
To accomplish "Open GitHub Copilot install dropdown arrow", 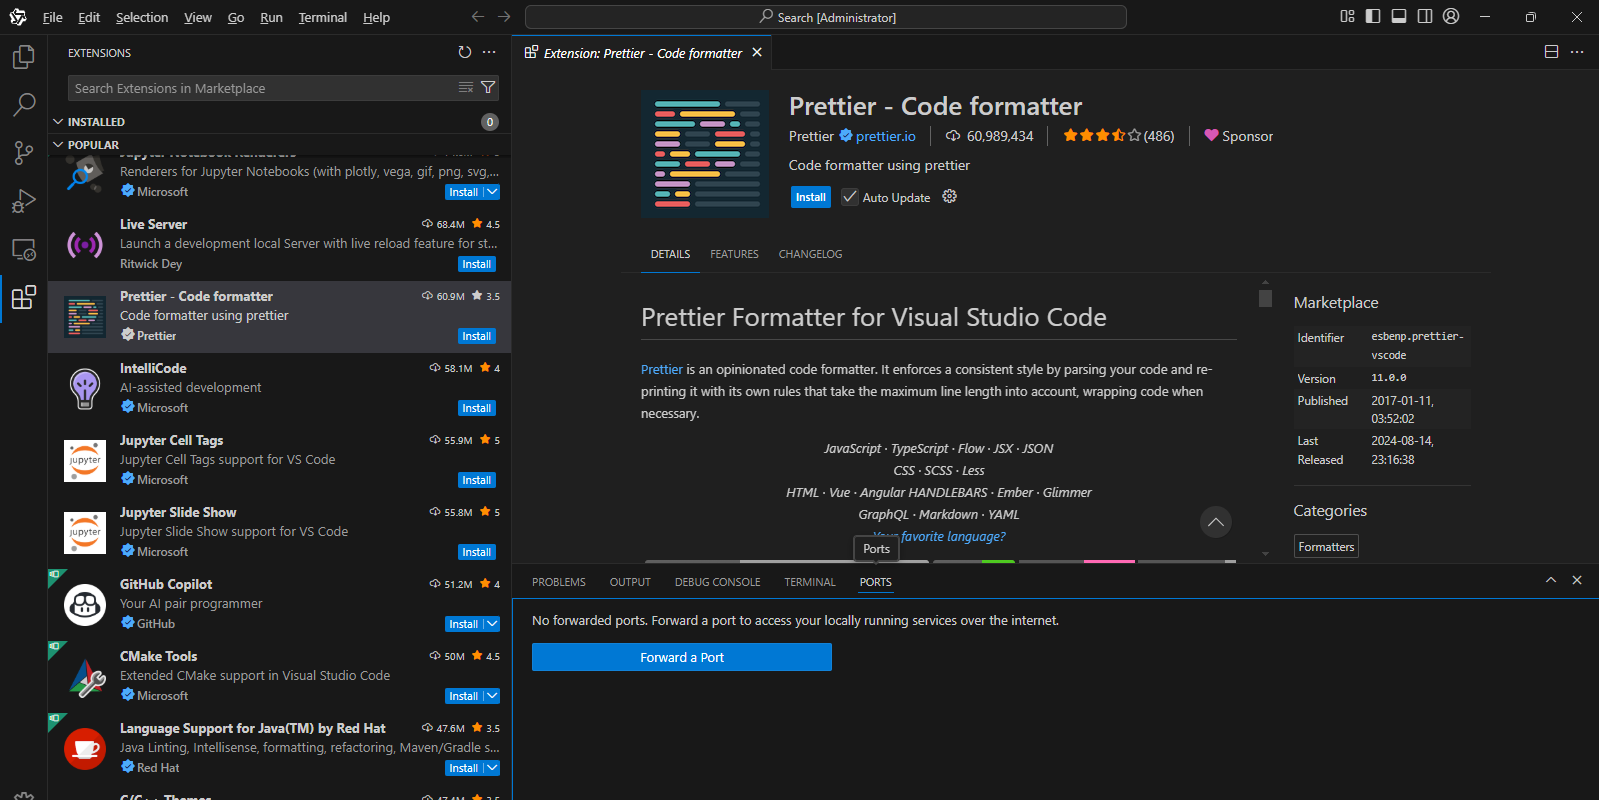I will tap(492, 624).
